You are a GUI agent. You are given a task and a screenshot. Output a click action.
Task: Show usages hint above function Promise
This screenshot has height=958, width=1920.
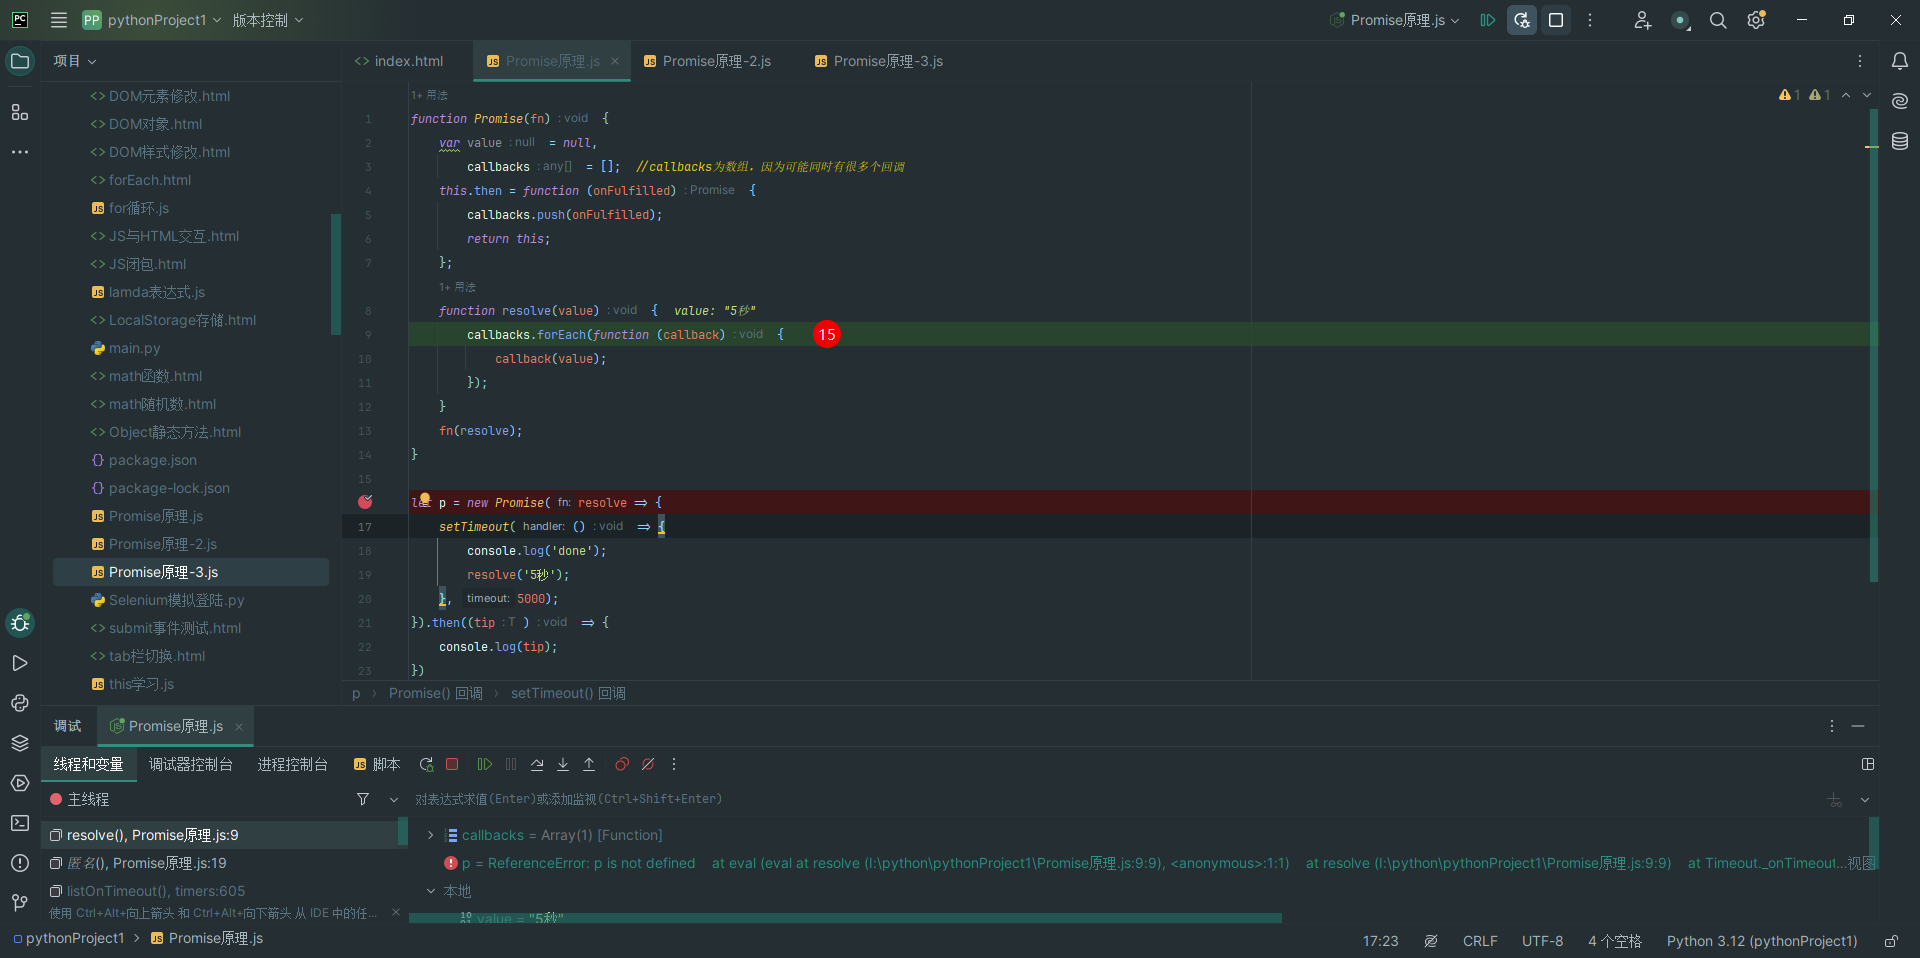[x=430, y=95]
